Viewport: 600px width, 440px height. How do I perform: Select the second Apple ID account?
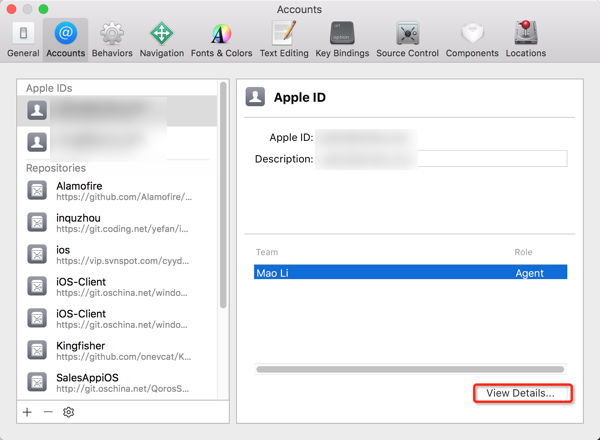[x=117, y=142]
